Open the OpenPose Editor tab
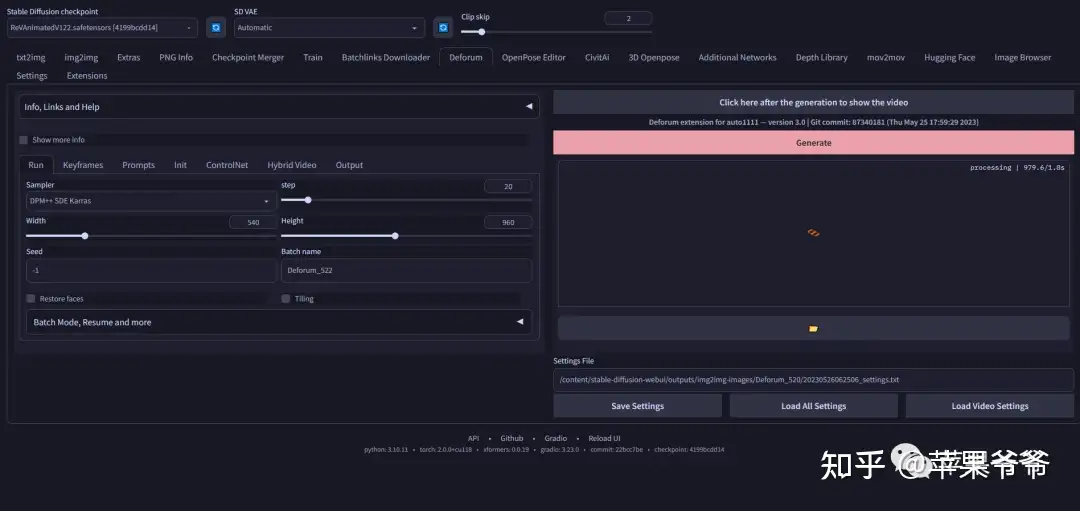This screenshot has width=1080, height=511. [534, 58]
